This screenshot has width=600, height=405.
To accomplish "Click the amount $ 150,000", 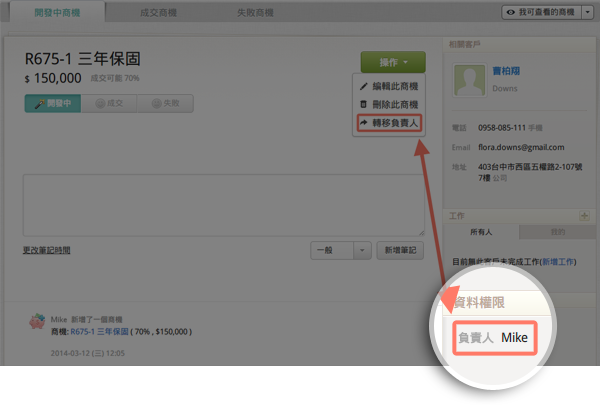I will pos(53,78).
